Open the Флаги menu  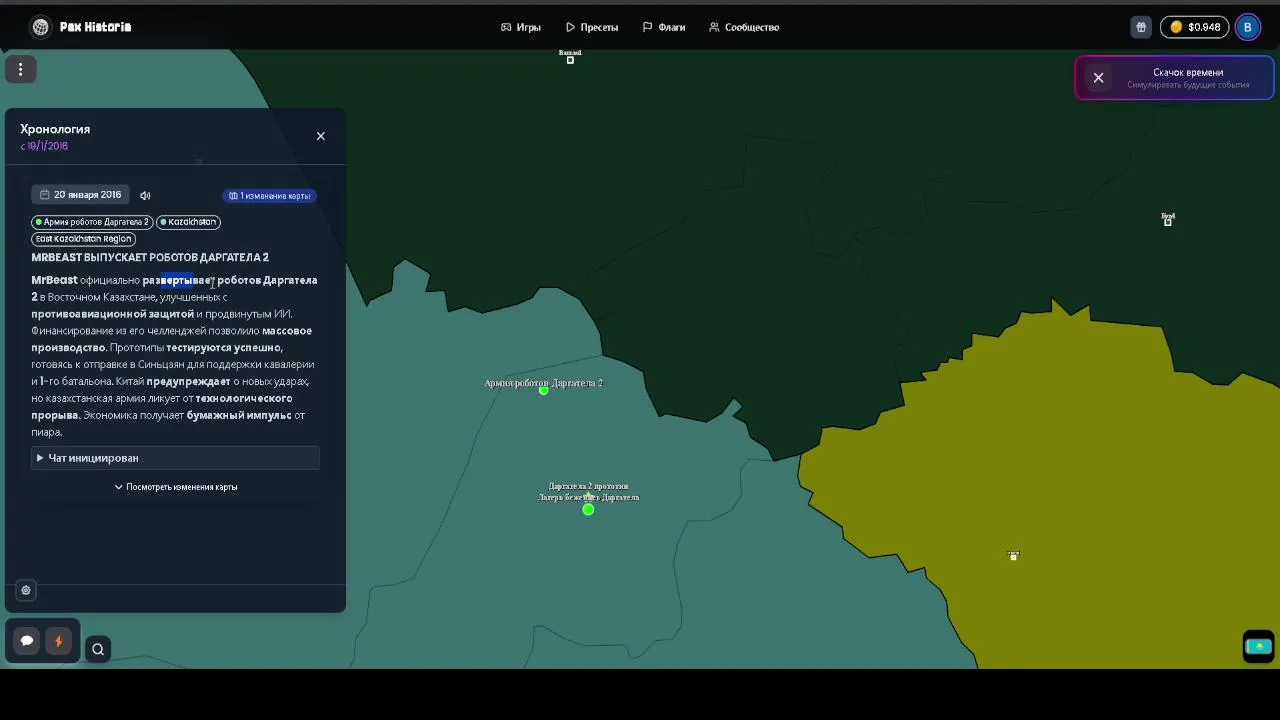664,27
